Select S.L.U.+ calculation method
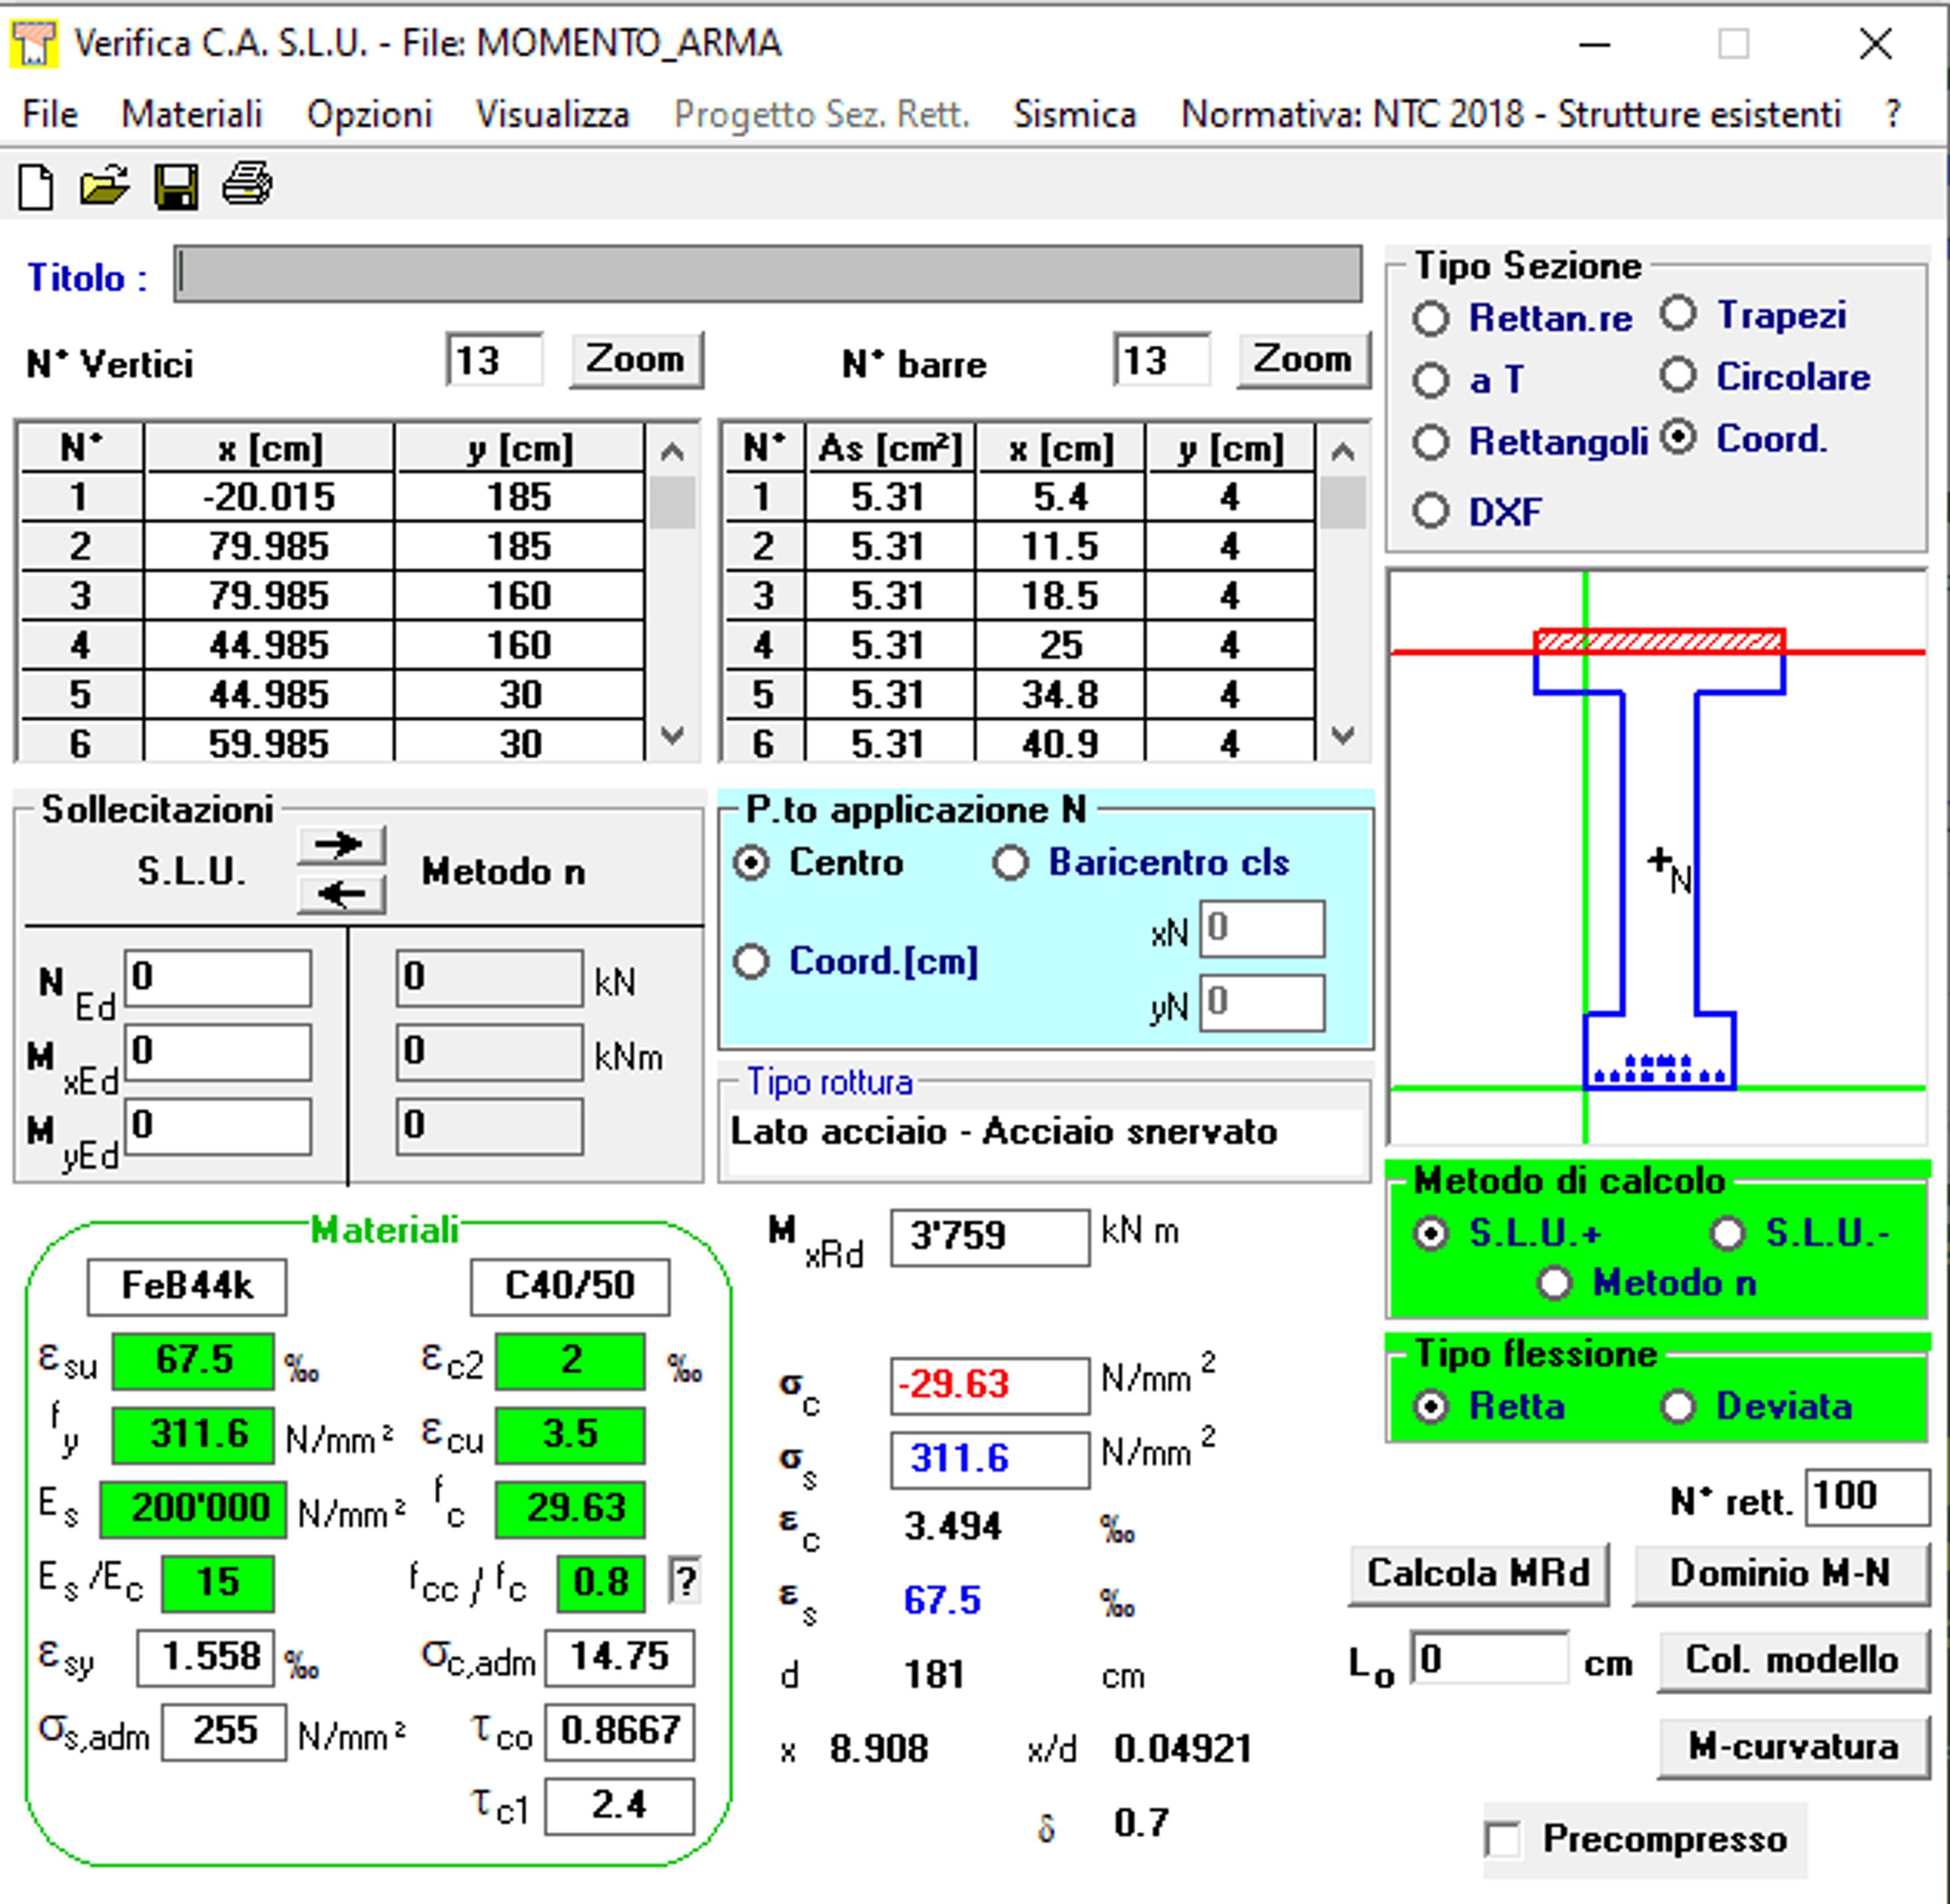Viewport: 1950px width, 1904px height. click(1431, 1234)
